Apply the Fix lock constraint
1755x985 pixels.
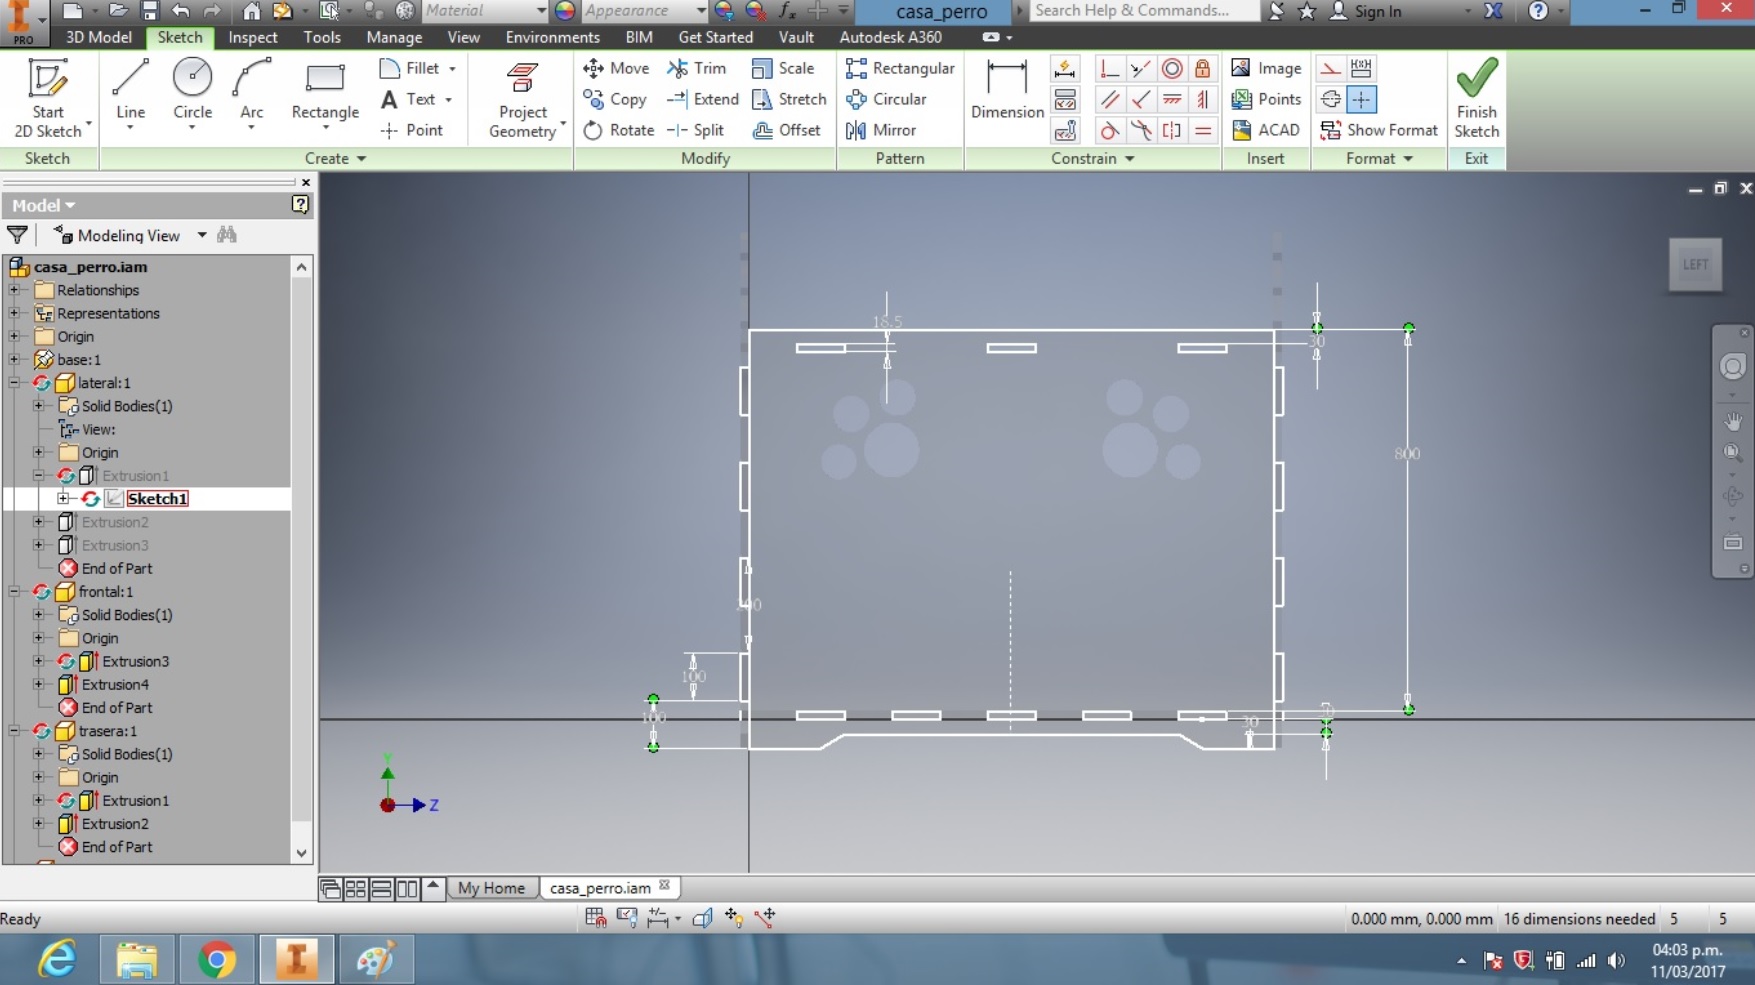(x=1203, y=68)
